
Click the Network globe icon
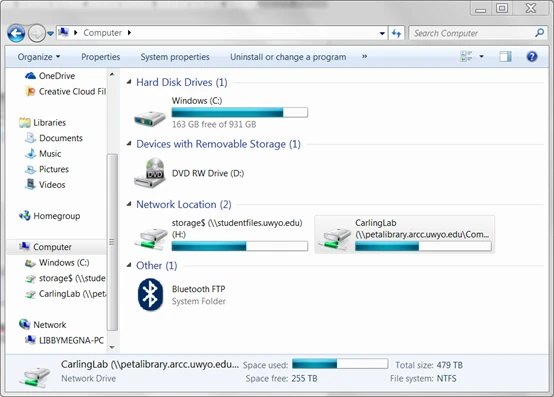tap(24, 324)
